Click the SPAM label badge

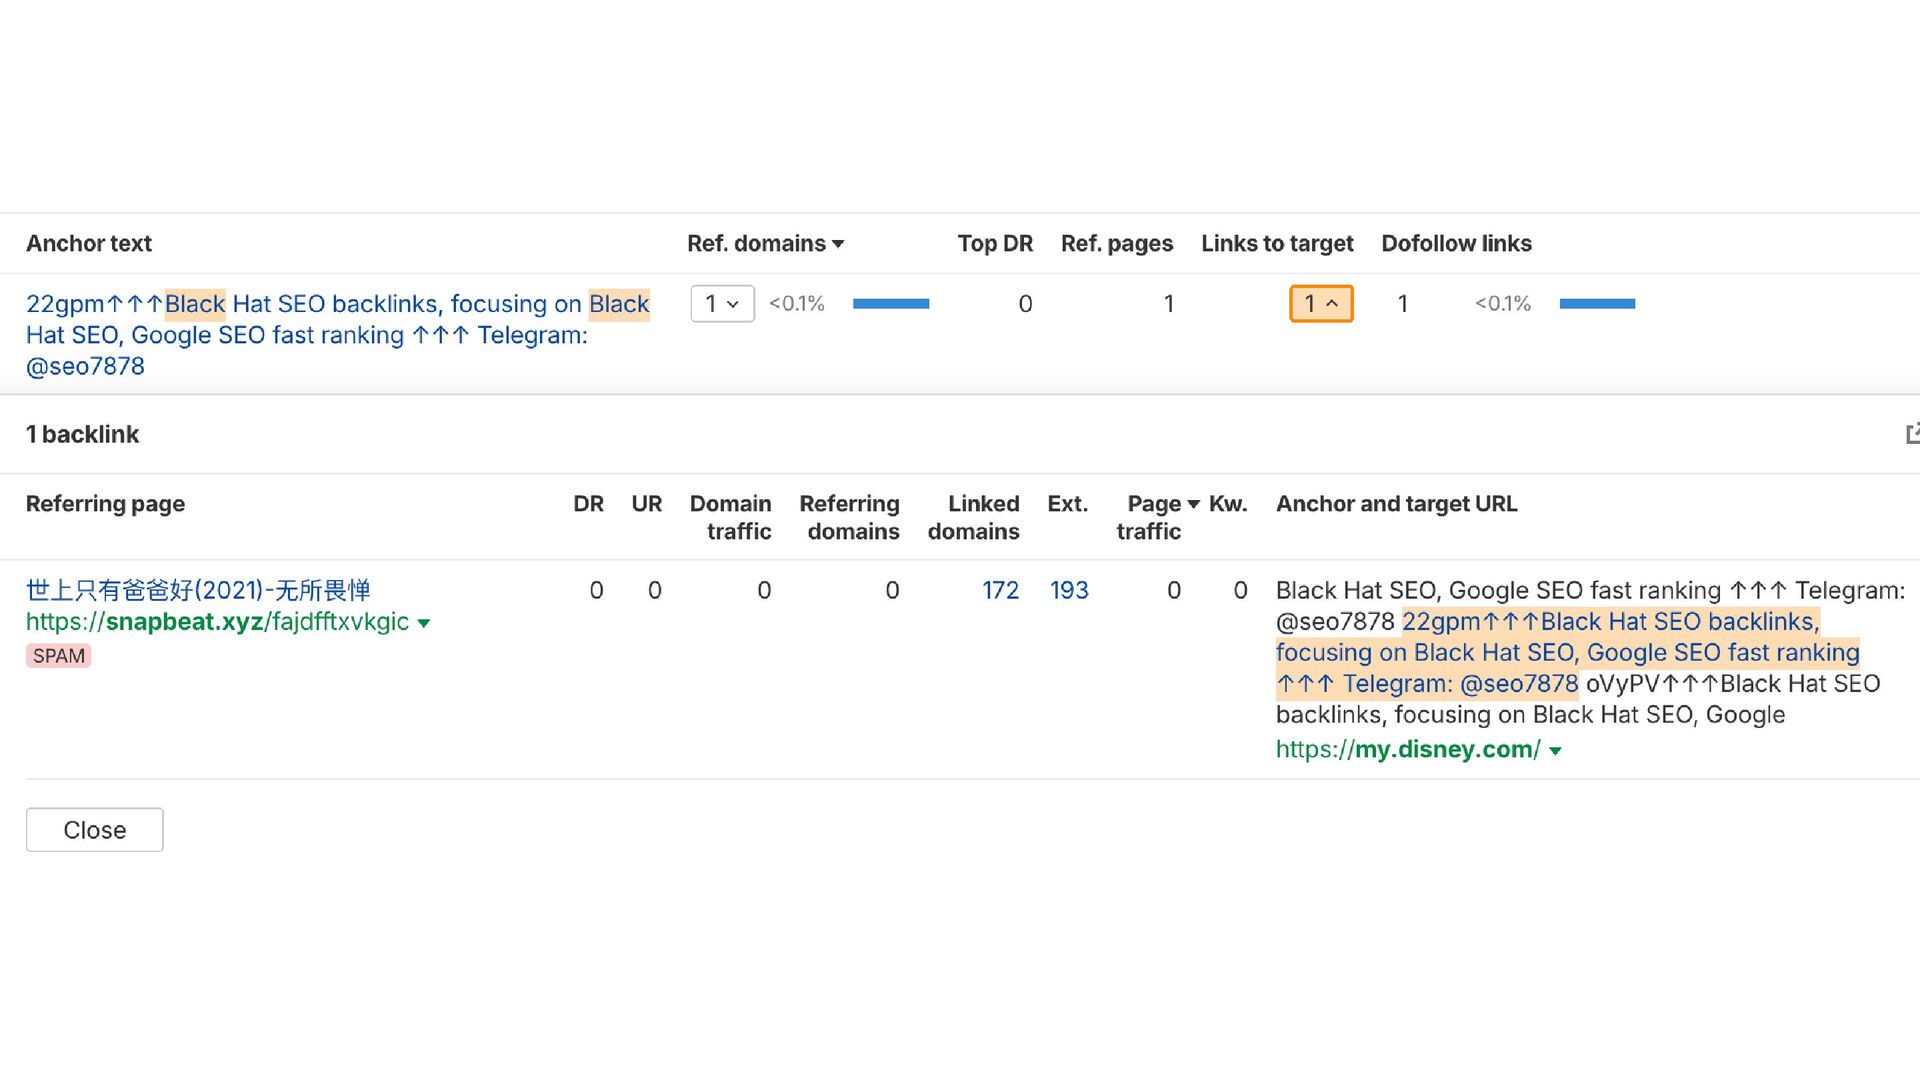point(59,656)
